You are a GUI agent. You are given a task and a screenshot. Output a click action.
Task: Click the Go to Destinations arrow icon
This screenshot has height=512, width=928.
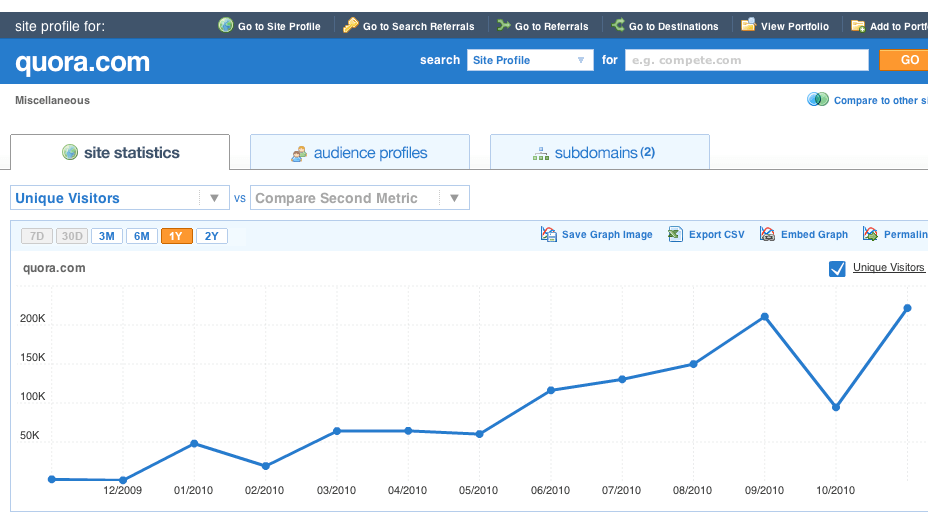[x=618, y=25]
